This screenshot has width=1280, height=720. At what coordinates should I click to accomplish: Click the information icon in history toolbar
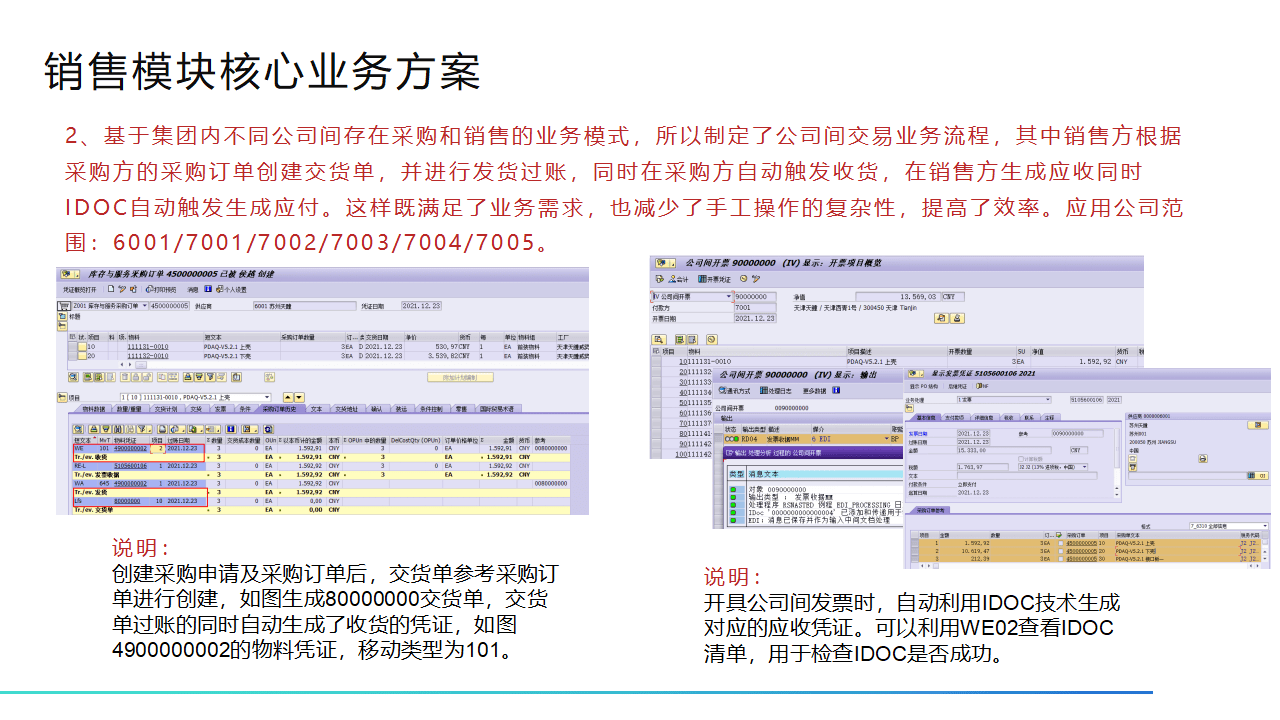(x=231, y=429)
